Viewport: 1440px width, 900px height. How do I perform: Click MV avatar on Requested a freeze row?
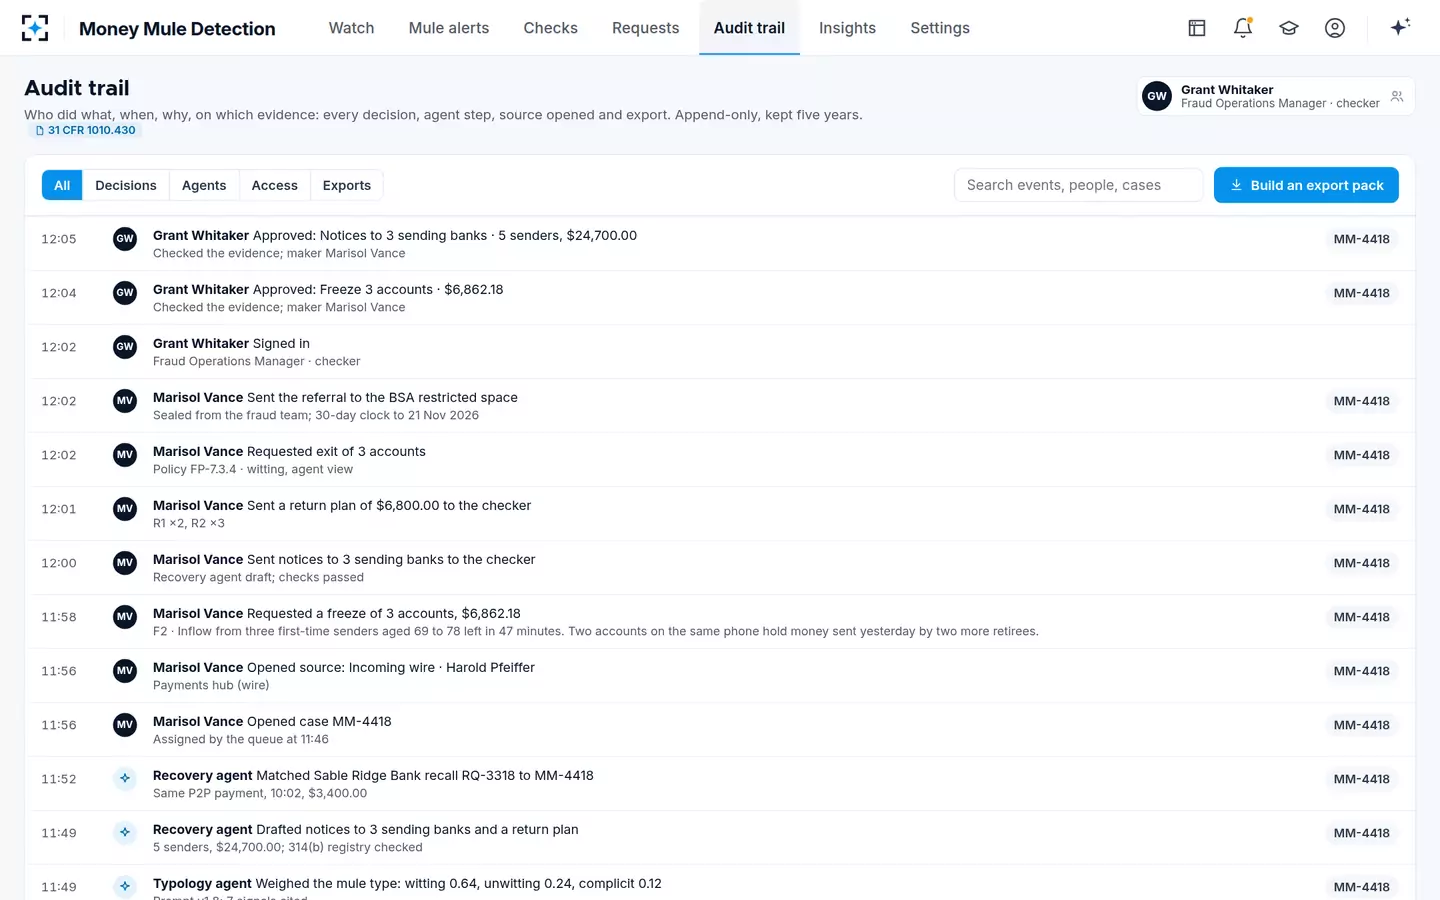pyautogui.click(x=125, y=617)
